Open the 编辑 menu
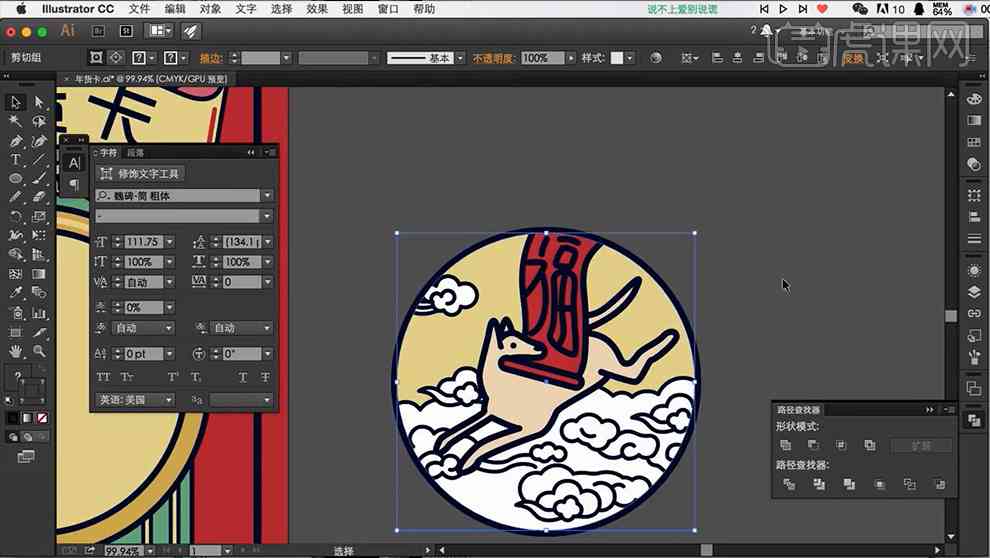The height and width of the screenshot is (558, 990). (x=175, y=9)
